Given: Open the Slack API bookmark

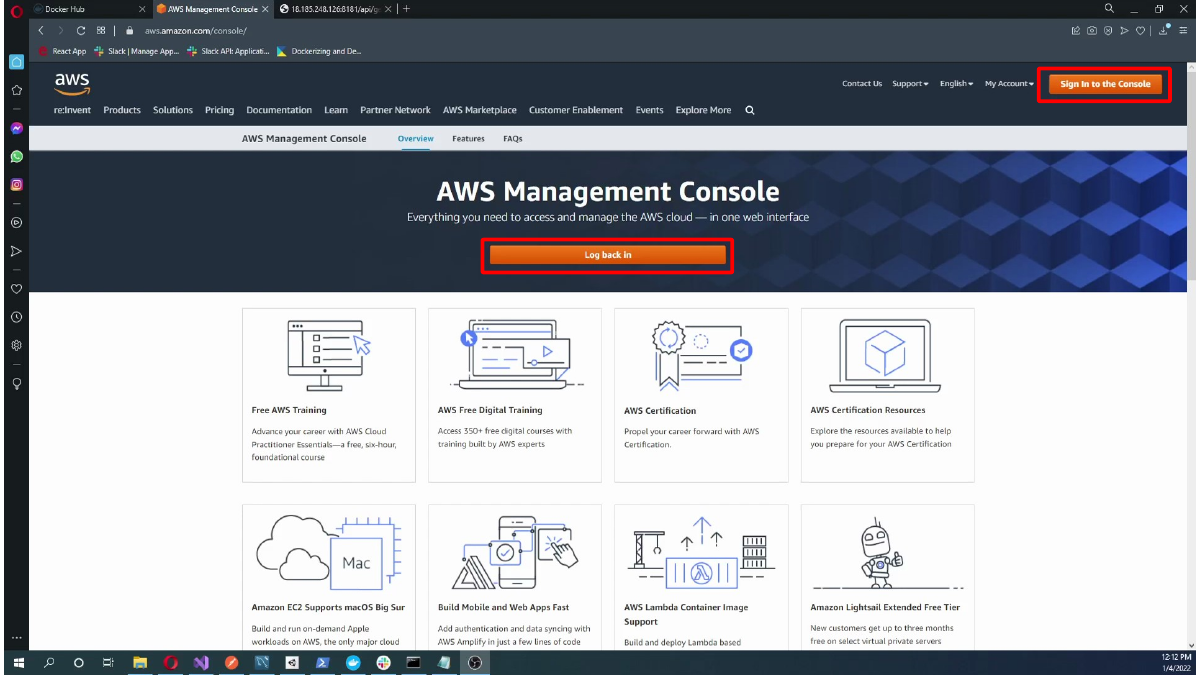Looking at the screenshot, I should coord(228,51).
